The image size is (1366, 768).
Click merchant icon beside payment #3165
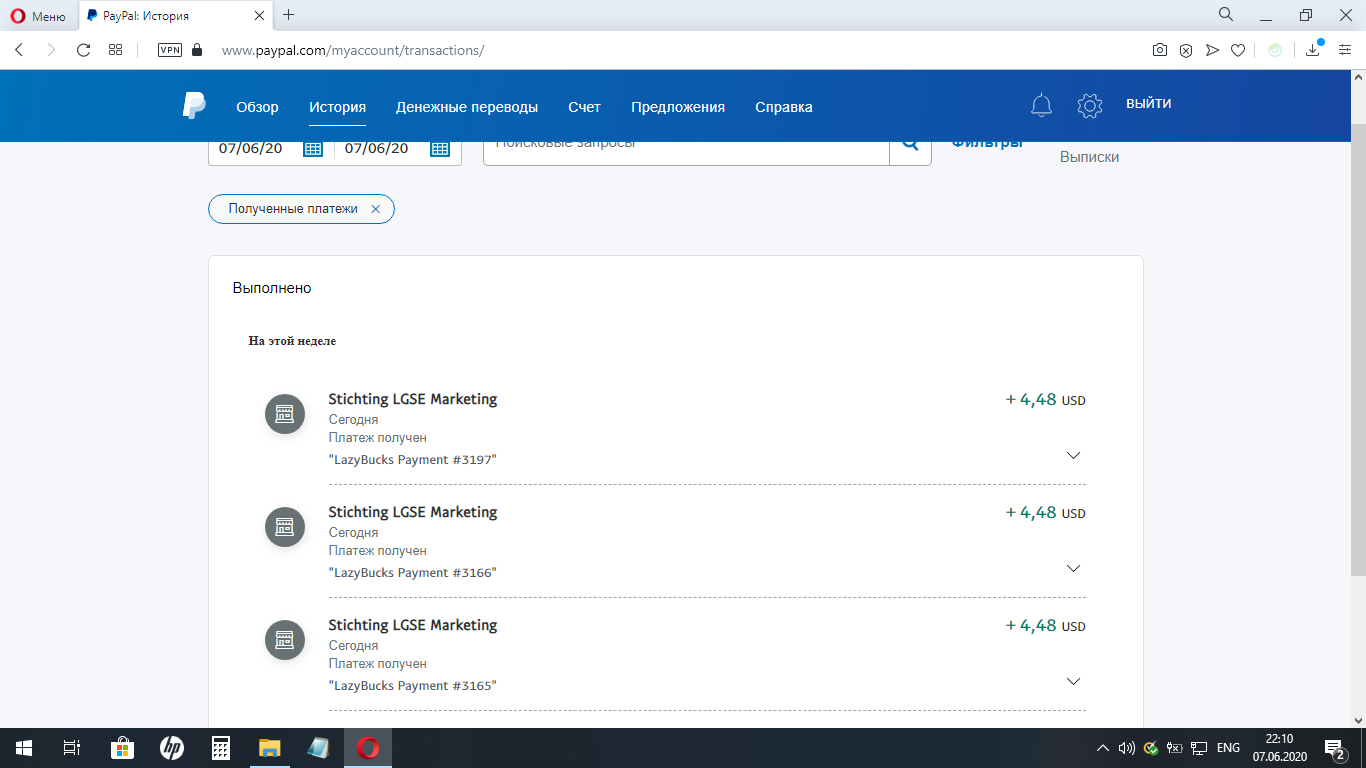click(x=285, y=640)
